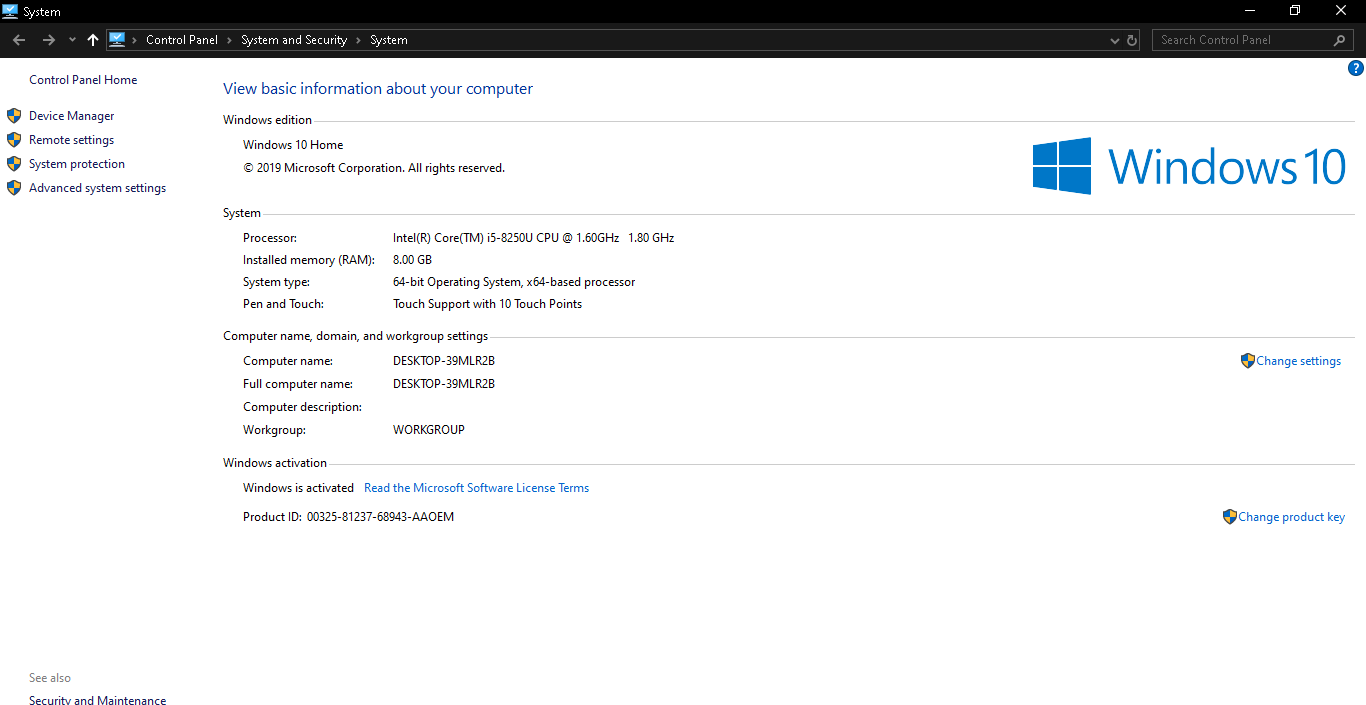Select copyright '© 2019 Microsoft Corporation' text
Image resolution: width=1366 pixels, height=705 pixels.
(x=323, y=168)
